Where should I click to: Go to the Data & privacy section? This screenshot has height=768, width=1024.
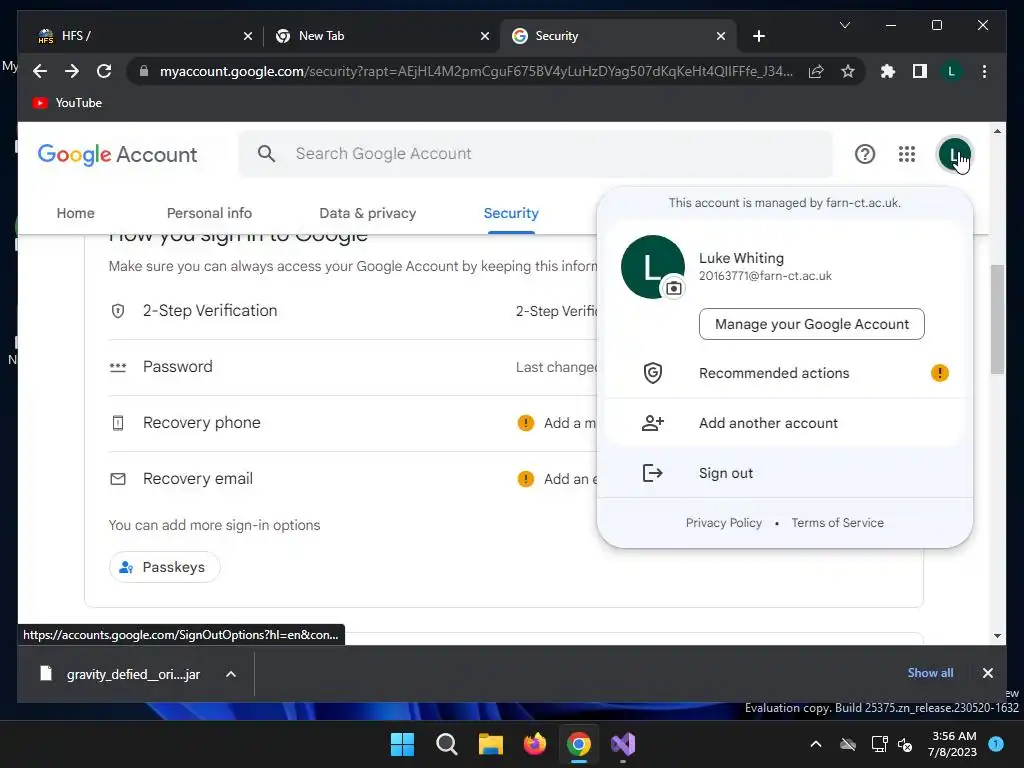coord(368,213)
